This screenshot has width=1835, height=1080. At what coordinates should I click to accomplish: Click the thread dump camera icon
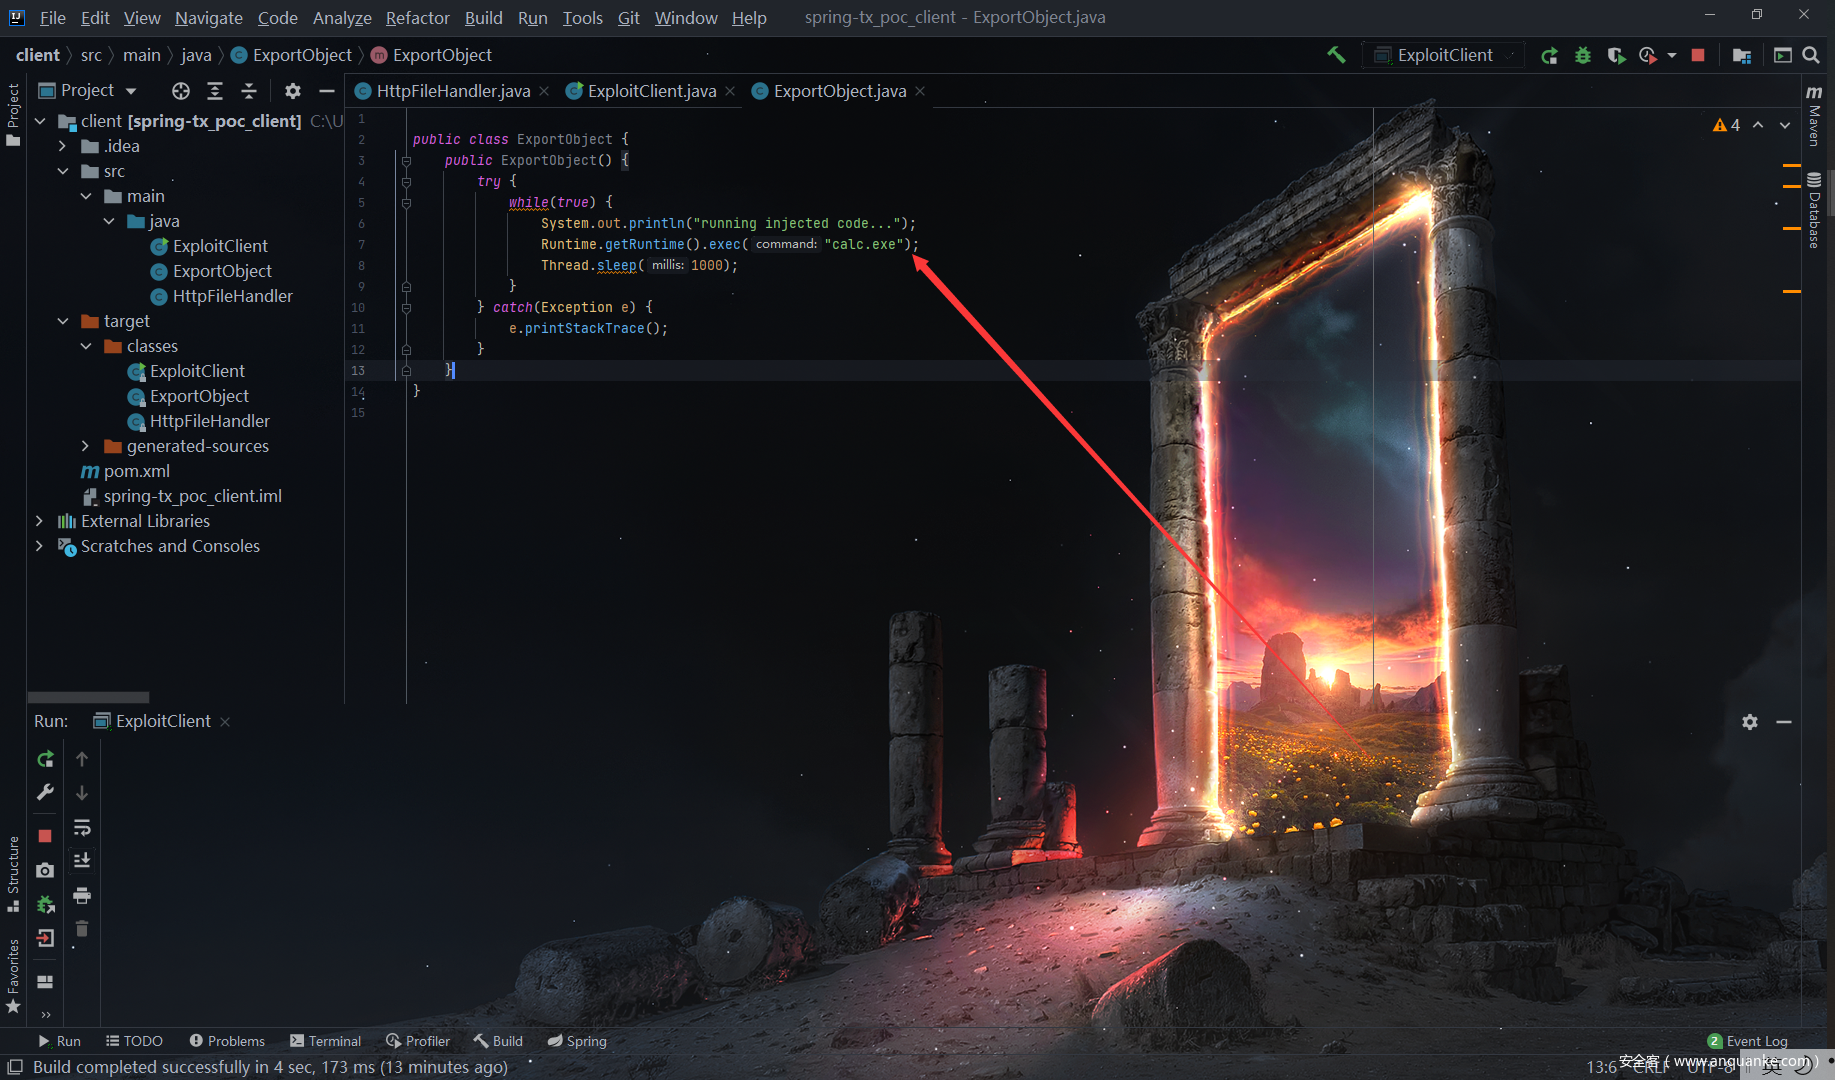tap(45, 870)
